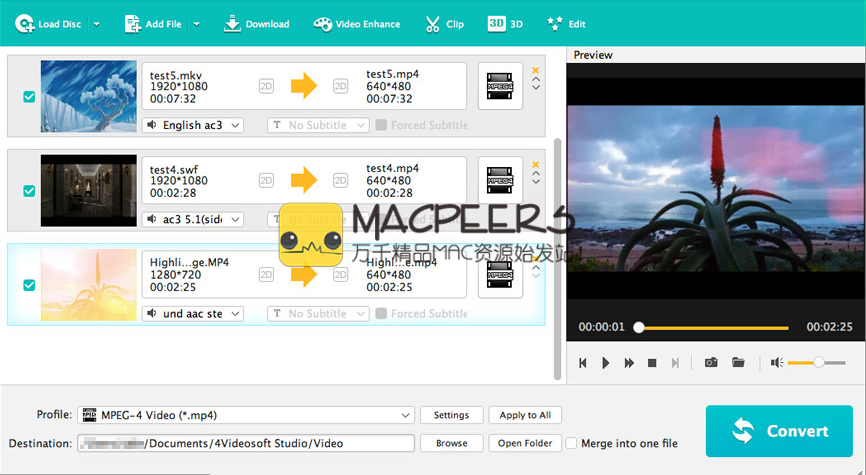The width and height of the screenshot is (866, 475).
Task: Uncheck the test5.mkv file checkbox
Action: point(29,97)
